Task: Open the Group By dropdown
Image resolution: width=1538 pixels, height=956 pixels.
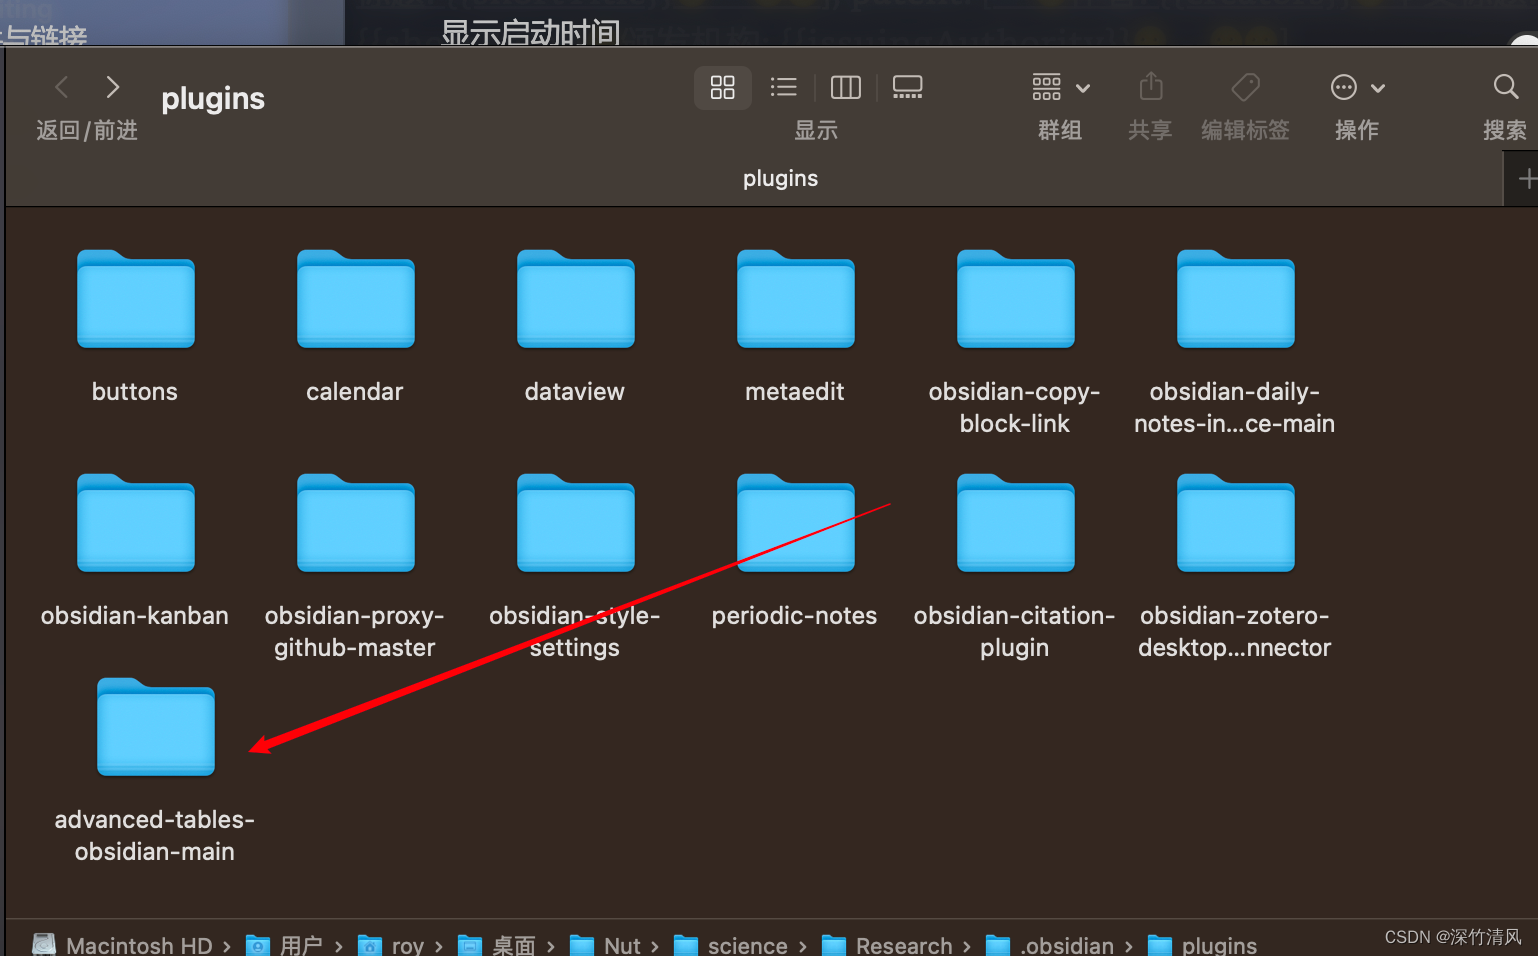Action: 1060,87
